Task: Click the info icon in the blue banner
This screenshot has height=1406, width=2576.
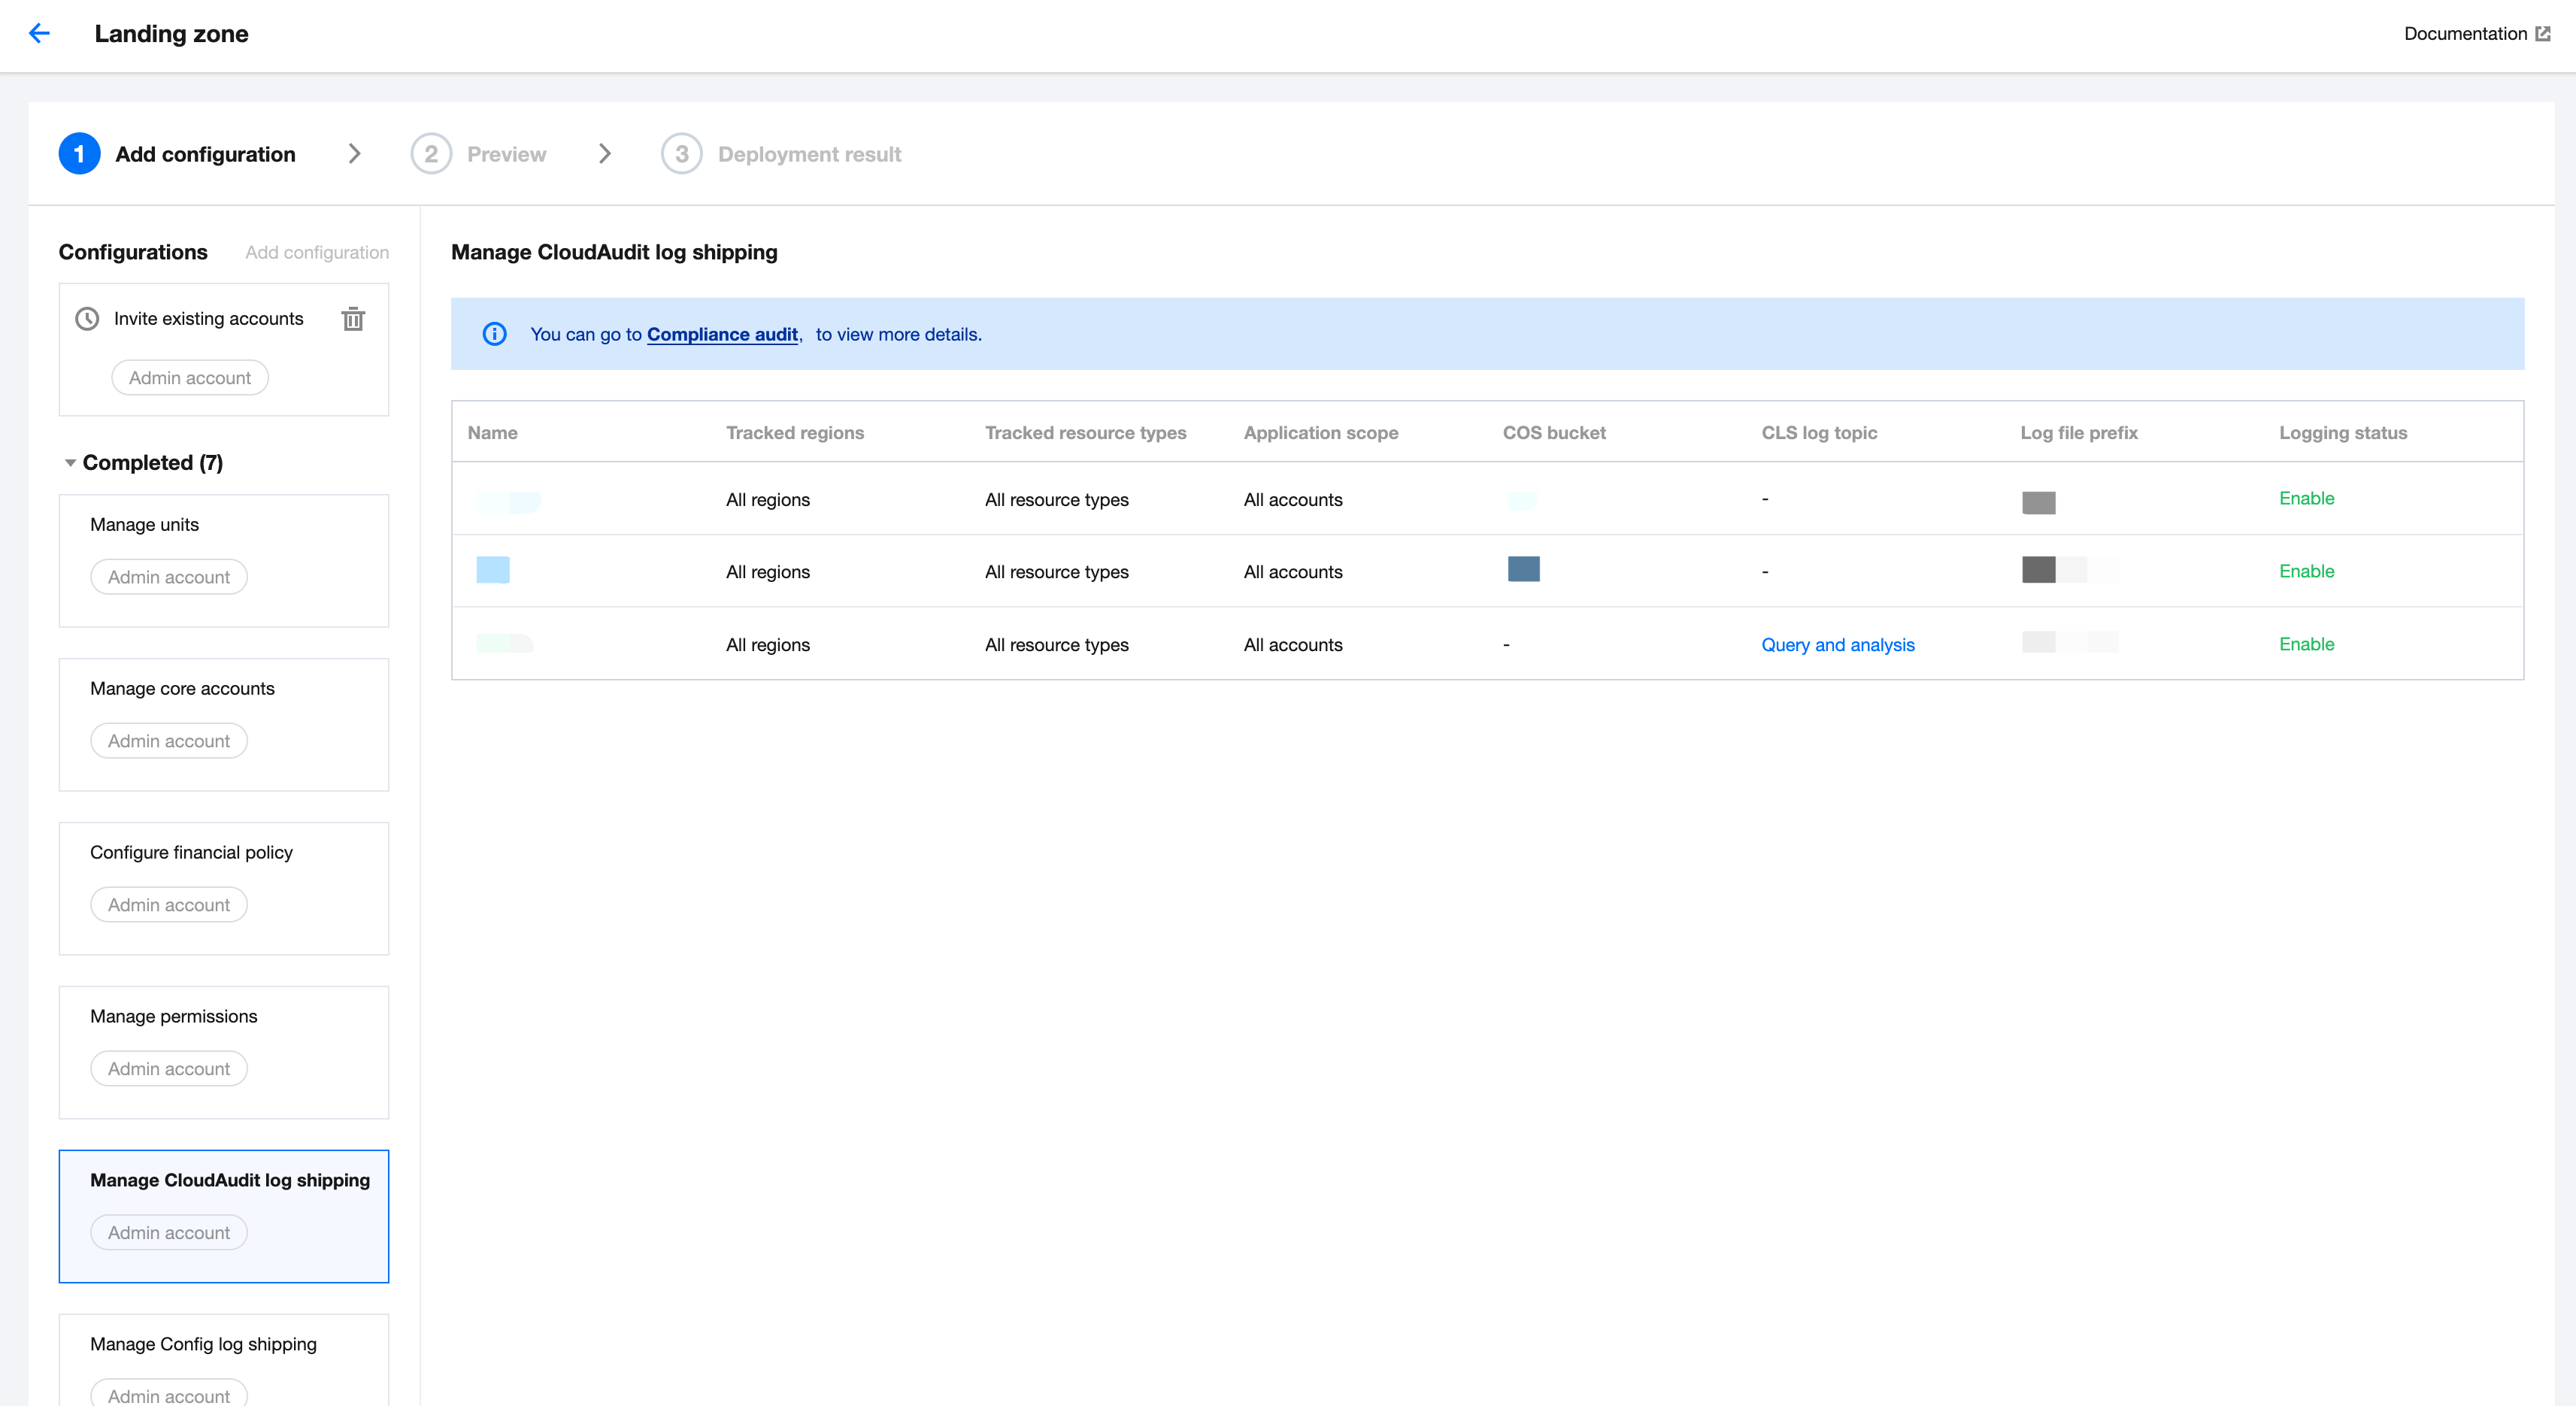Action: click(x=494, y=334)
